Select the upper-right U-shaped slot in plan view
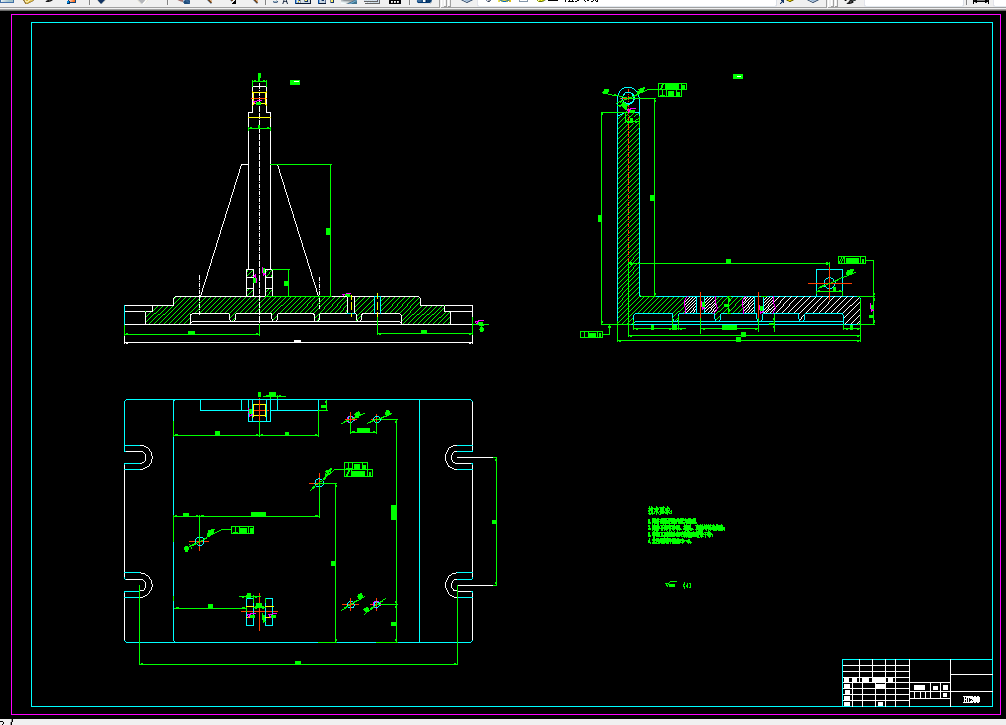 click(x=459, y=457)
